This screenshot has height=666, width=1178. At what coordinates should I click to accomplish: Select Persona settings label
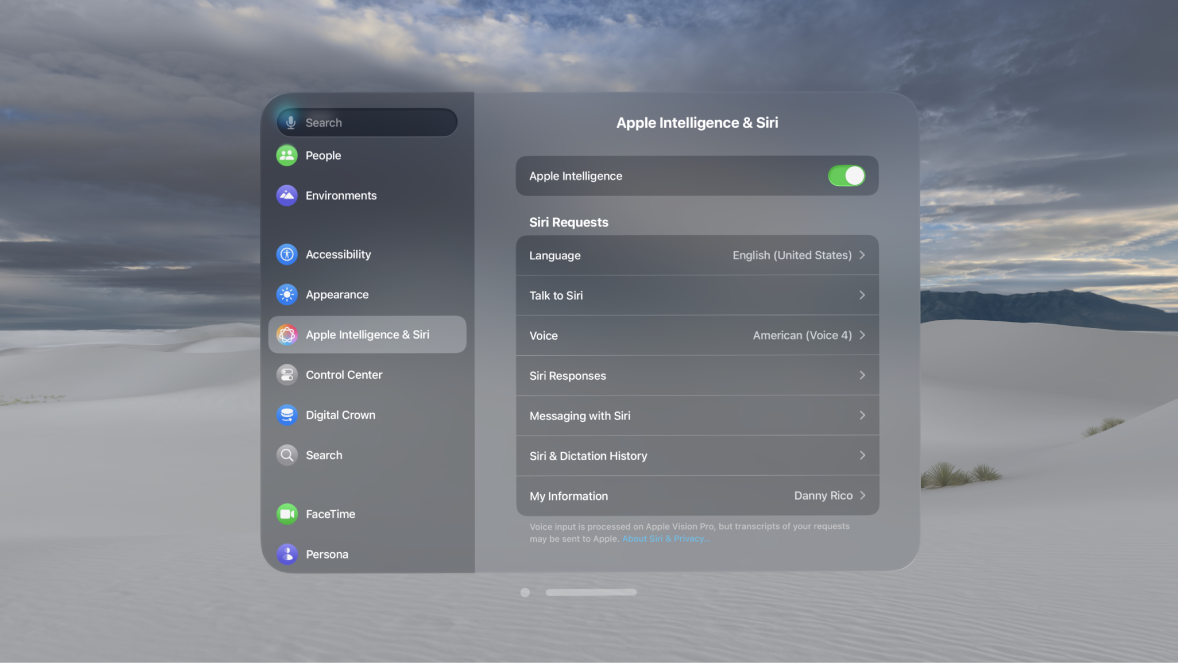[327, 554]
